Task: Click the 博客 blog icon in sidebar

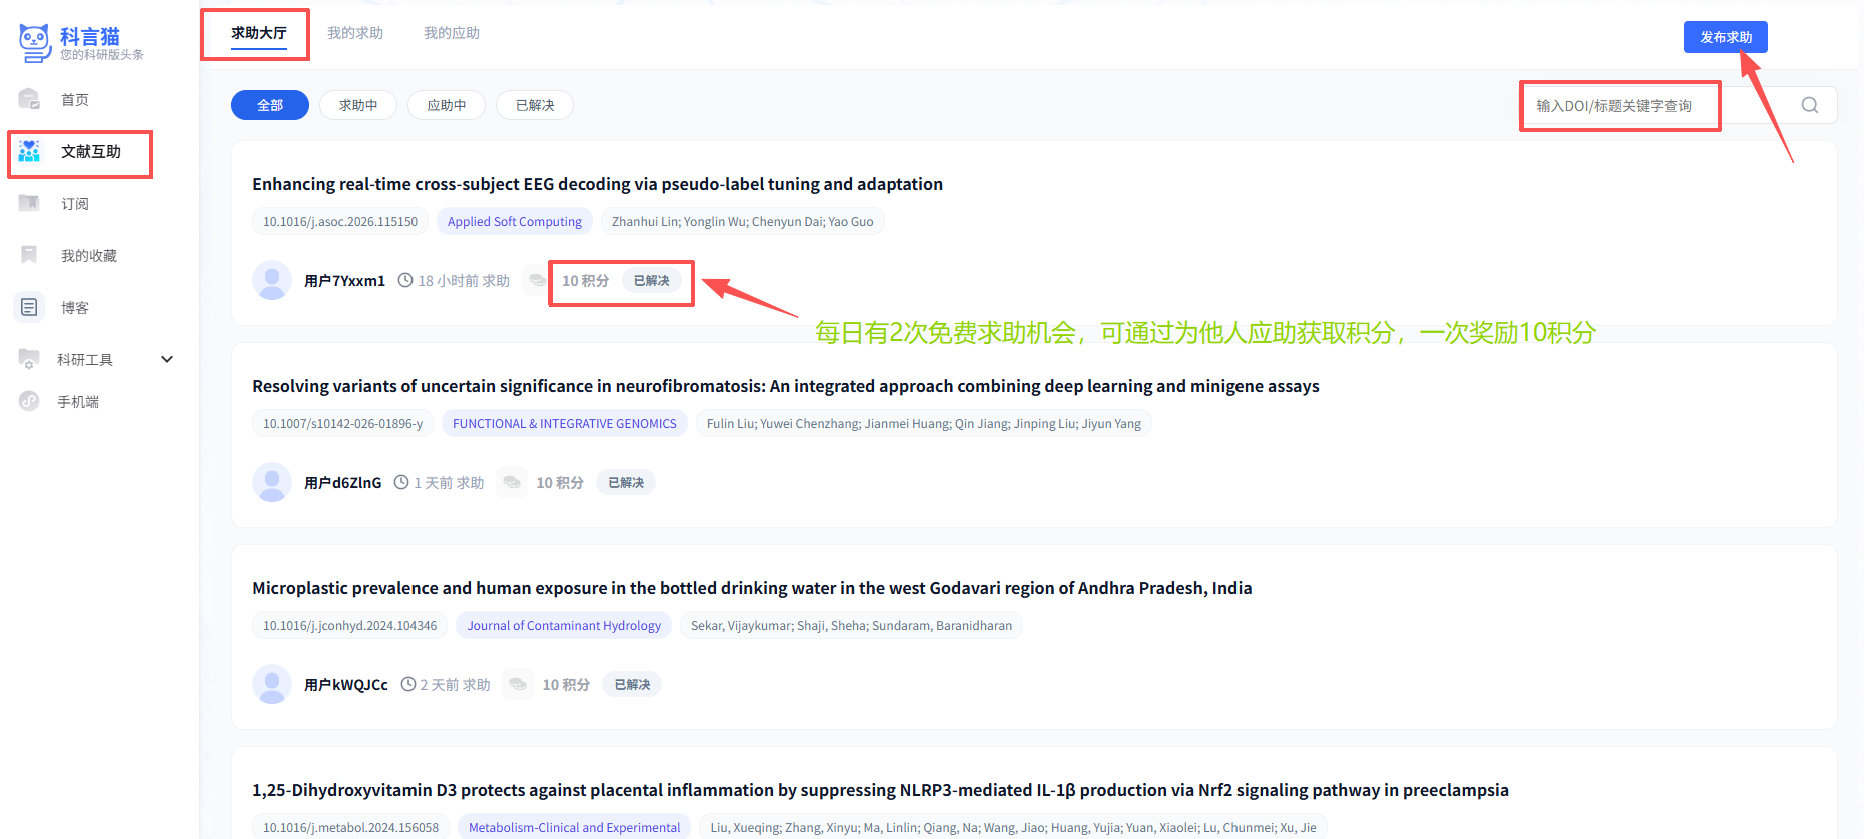Action: click(x=29, y=307)
